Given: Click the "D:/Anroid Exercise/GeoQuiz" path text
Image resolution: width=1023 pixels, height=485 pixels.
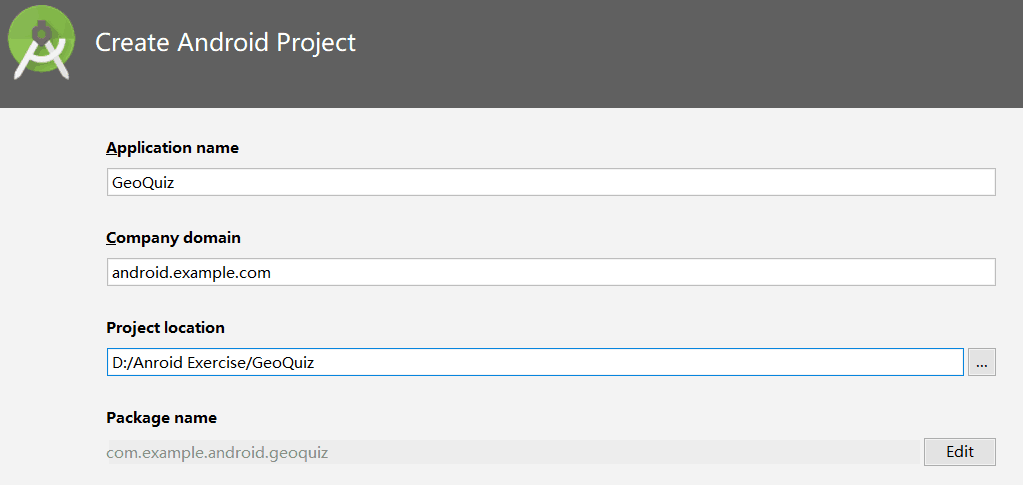Looking at the screenshot, I should (x=213, y=363).
